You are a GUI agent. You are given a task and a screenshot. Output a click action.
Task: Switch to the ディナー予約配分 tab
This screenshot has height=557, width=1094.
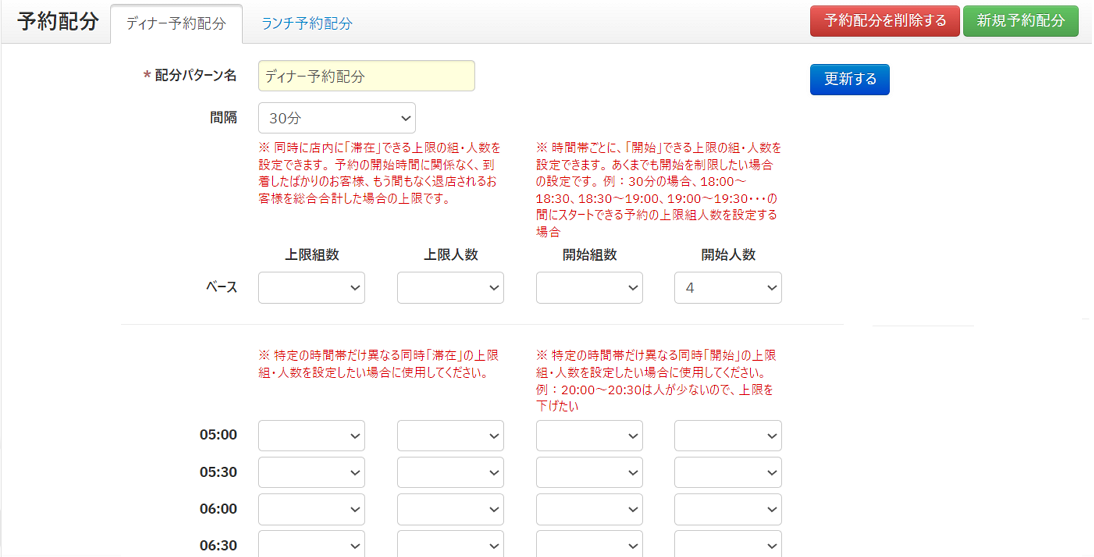coord(176,23)
